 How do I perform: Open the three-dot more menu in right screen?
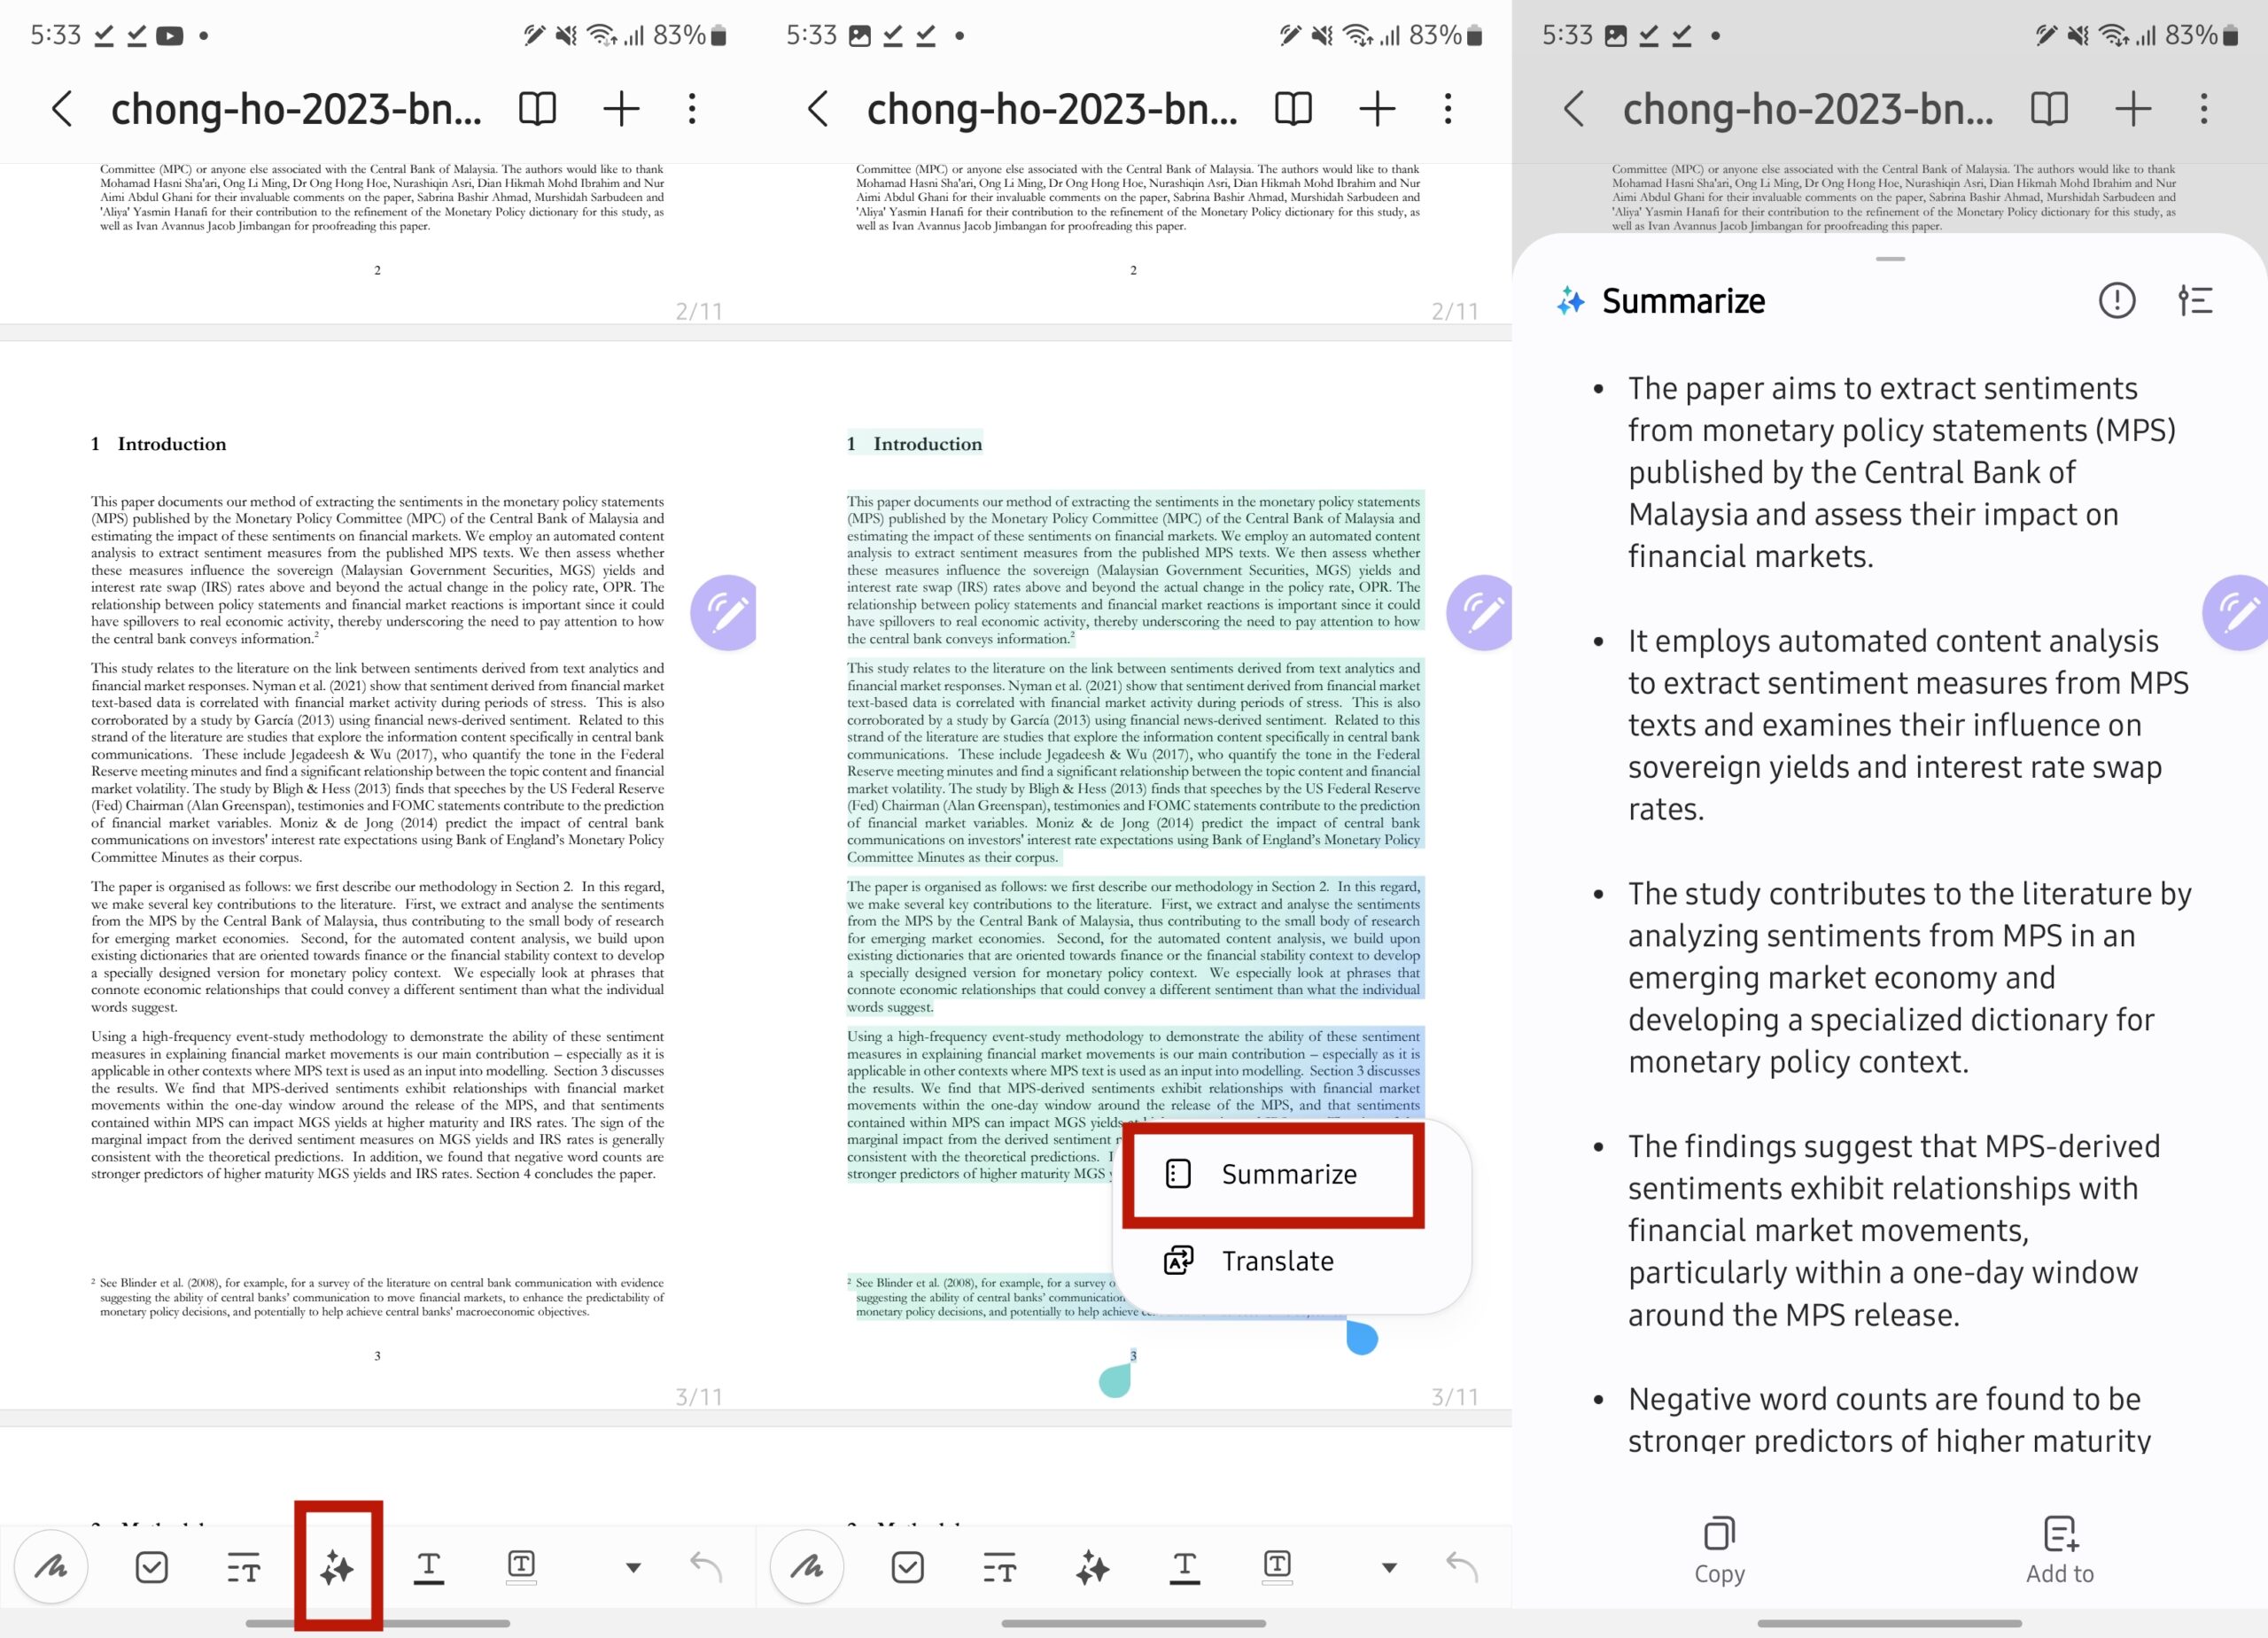coord(2204,108)
